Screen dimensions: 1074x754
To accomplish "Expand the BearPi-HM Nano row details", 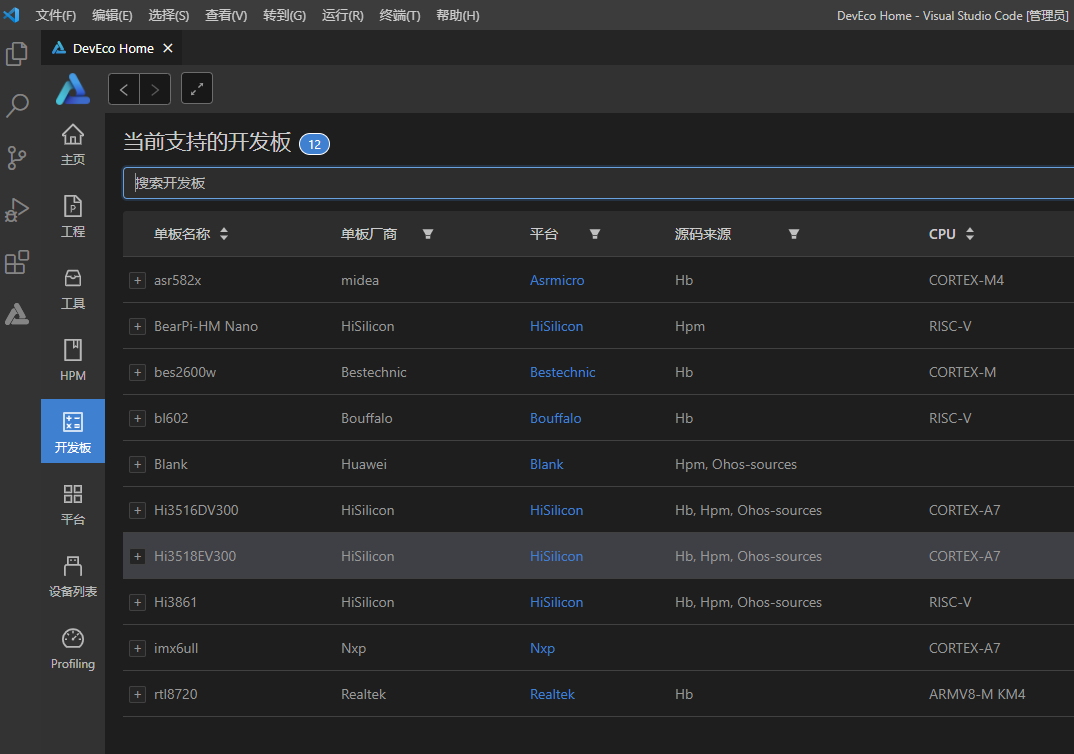I will click(x=138, y=327).
